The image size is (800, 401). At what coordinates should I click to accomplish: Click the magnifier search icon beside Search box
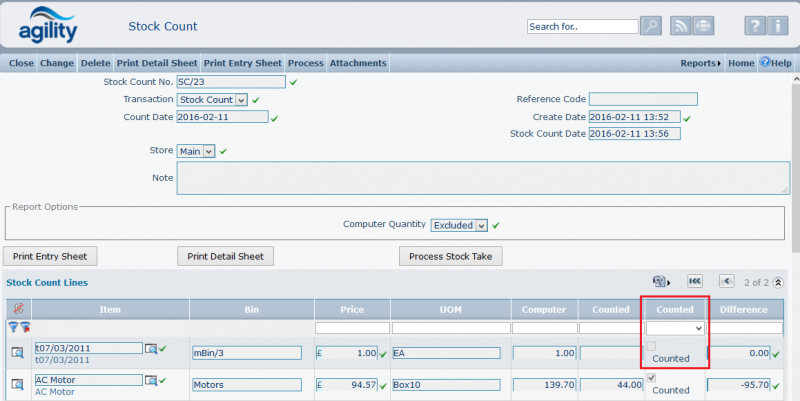pos(651,26)
